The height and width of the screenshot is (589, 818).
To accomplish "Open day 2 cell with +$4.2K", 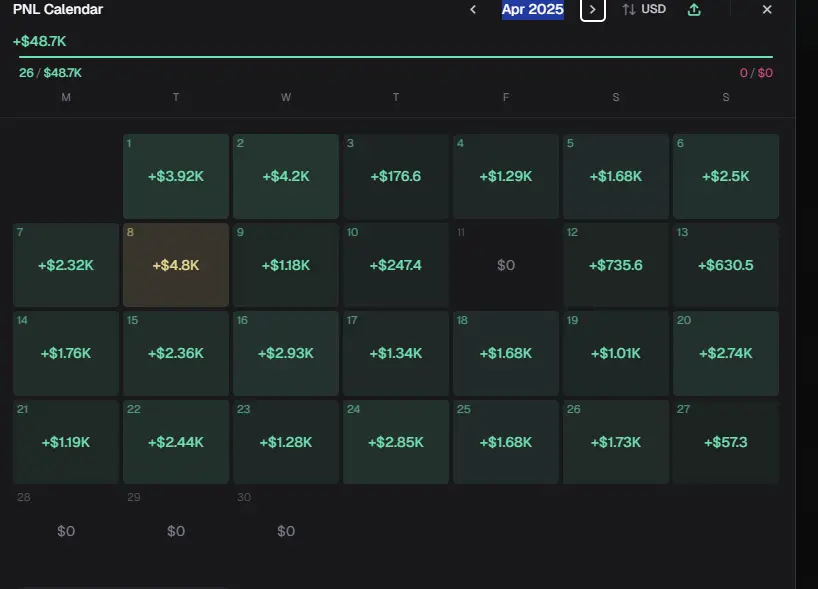I will (x=286, y=176).
